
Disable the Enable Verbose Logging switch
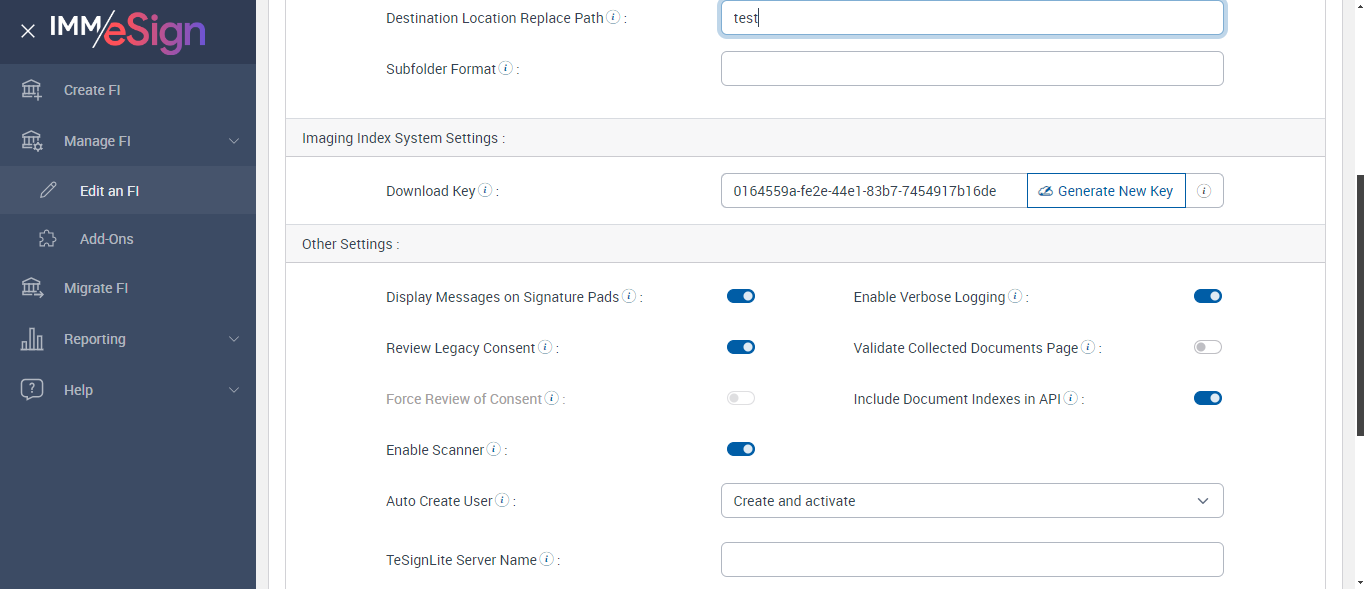tap(1208, 296)
